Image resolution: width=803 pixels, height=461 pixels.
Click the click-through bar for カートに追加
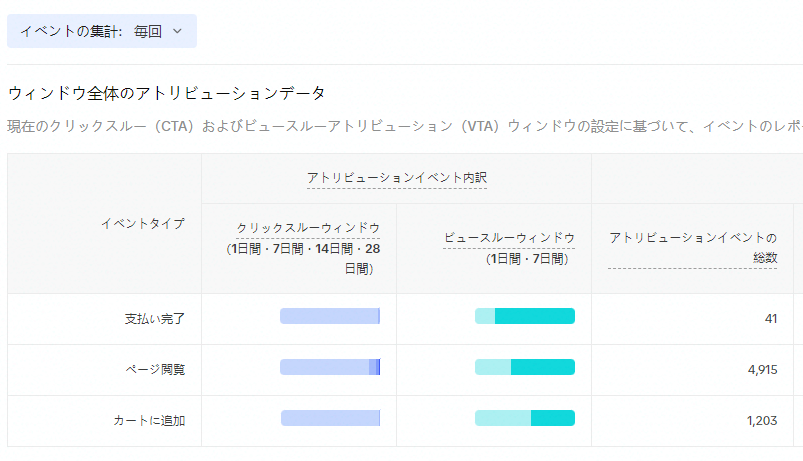[x=330, y=418]
